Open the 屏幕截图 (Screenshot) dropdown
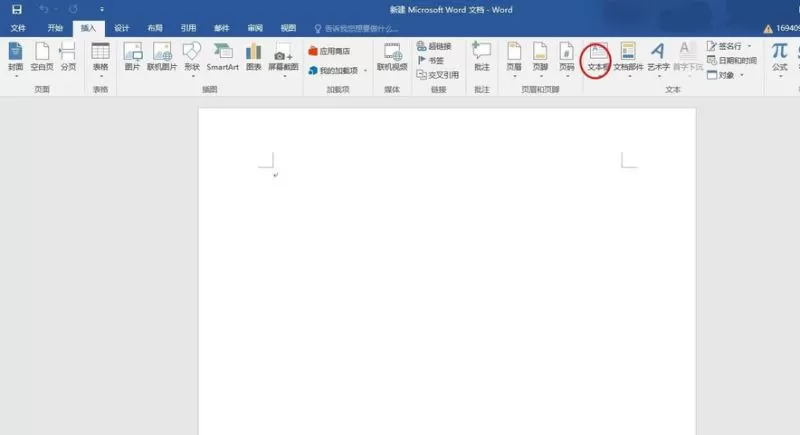 283,60
